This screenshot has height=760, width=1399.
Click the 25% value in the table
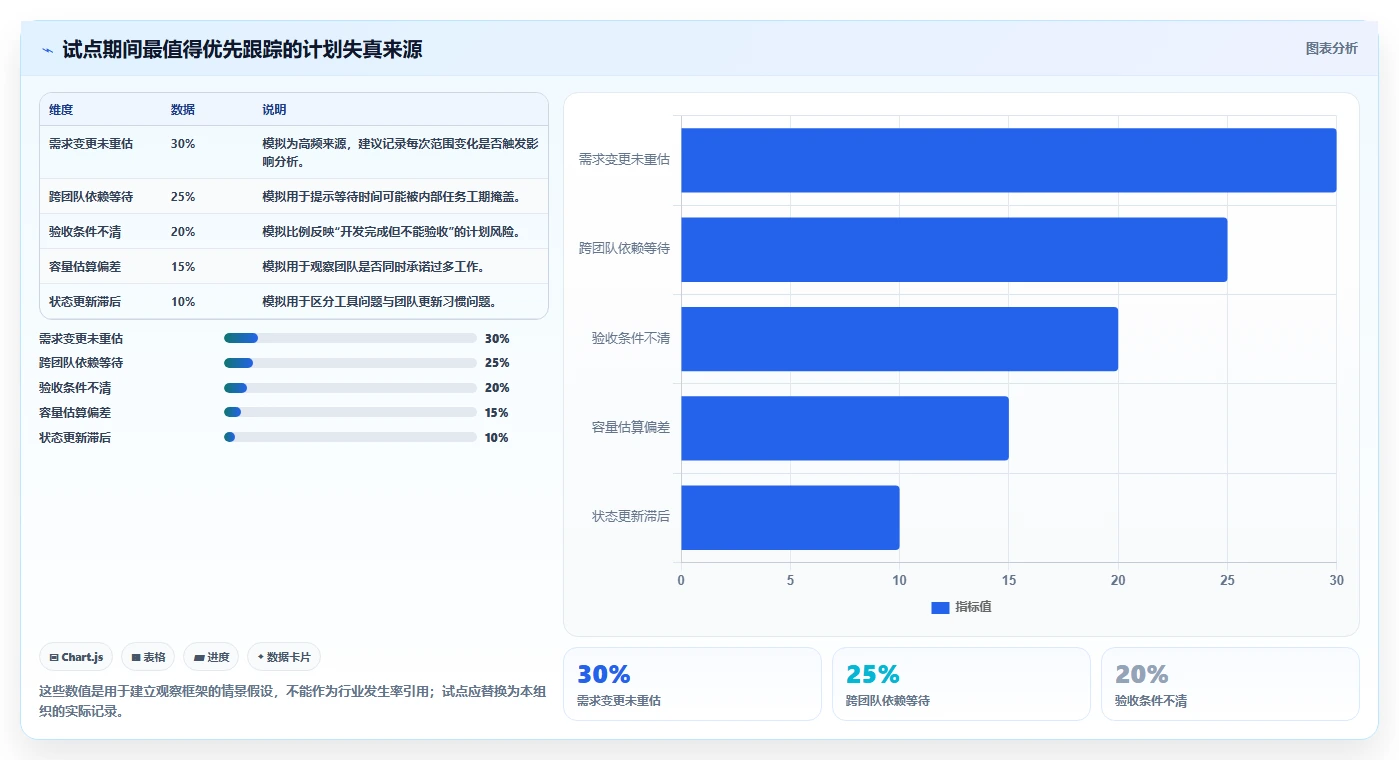coord(183,197)
